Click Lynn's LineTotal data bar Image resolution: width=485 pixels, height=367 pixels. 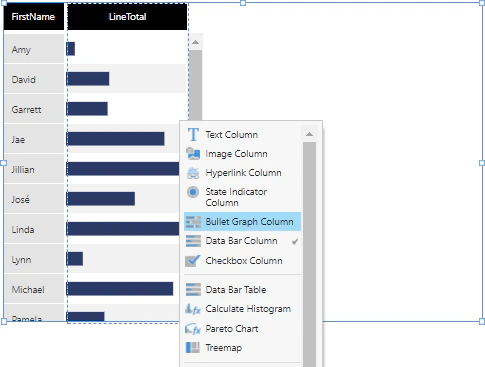(x=75, y=259)
